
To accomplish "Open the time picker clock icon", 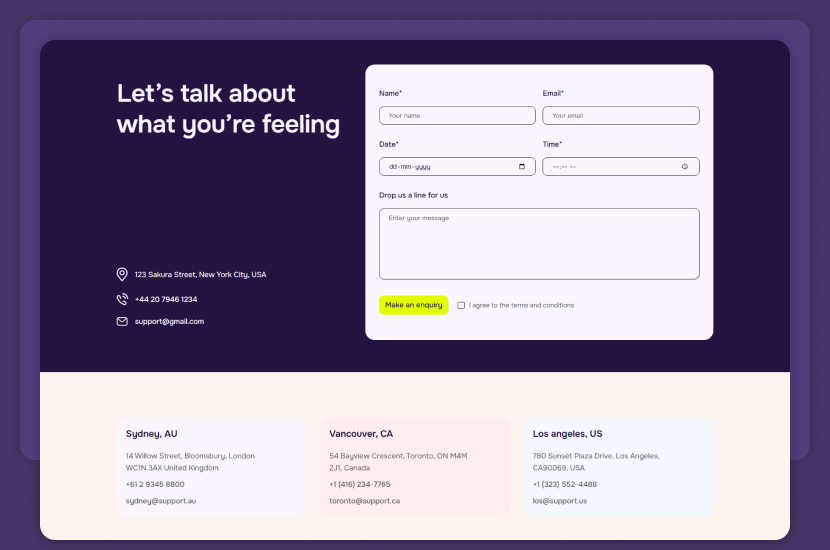I will tap(685, 167).
